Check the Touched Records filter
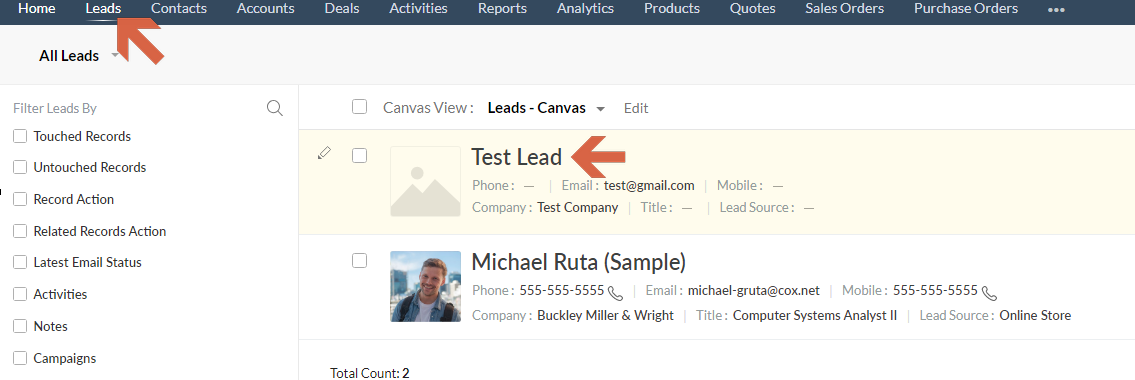The height and width of the screenshot is (380, 1135). coord(20,136)
